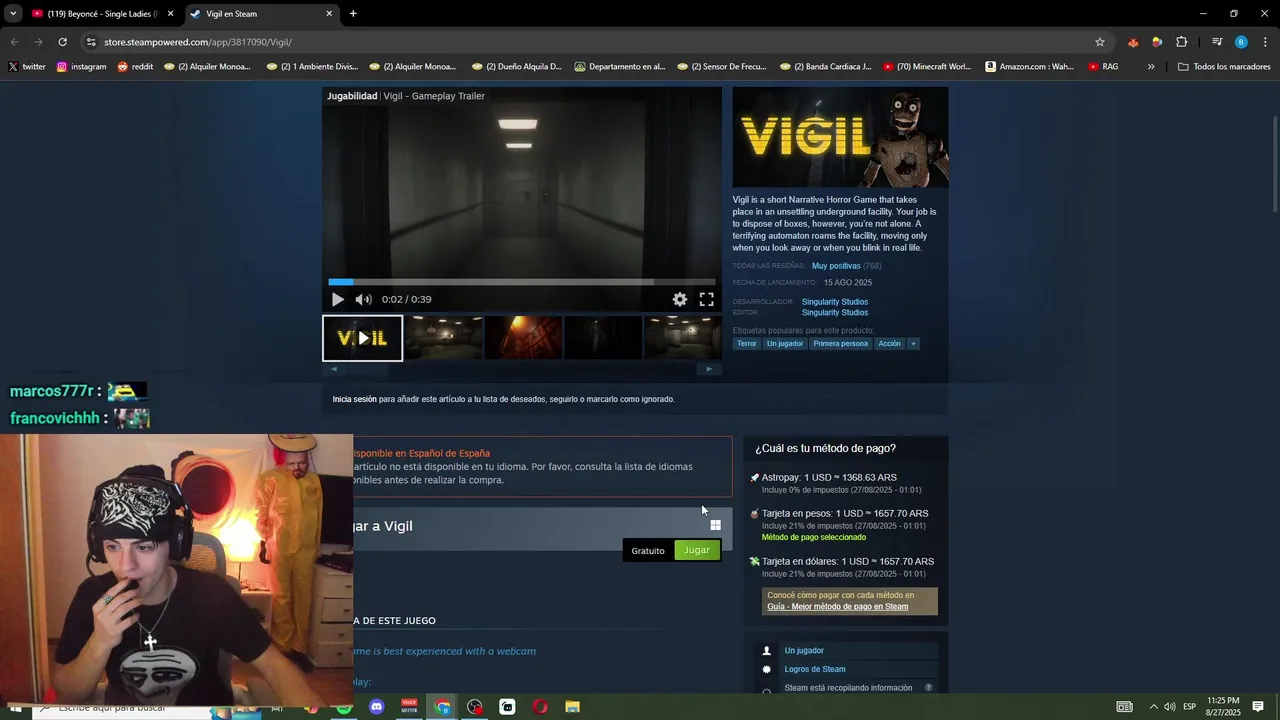Click the green Jugar button
Viewport: 1280px width, 720px height.
697,550
